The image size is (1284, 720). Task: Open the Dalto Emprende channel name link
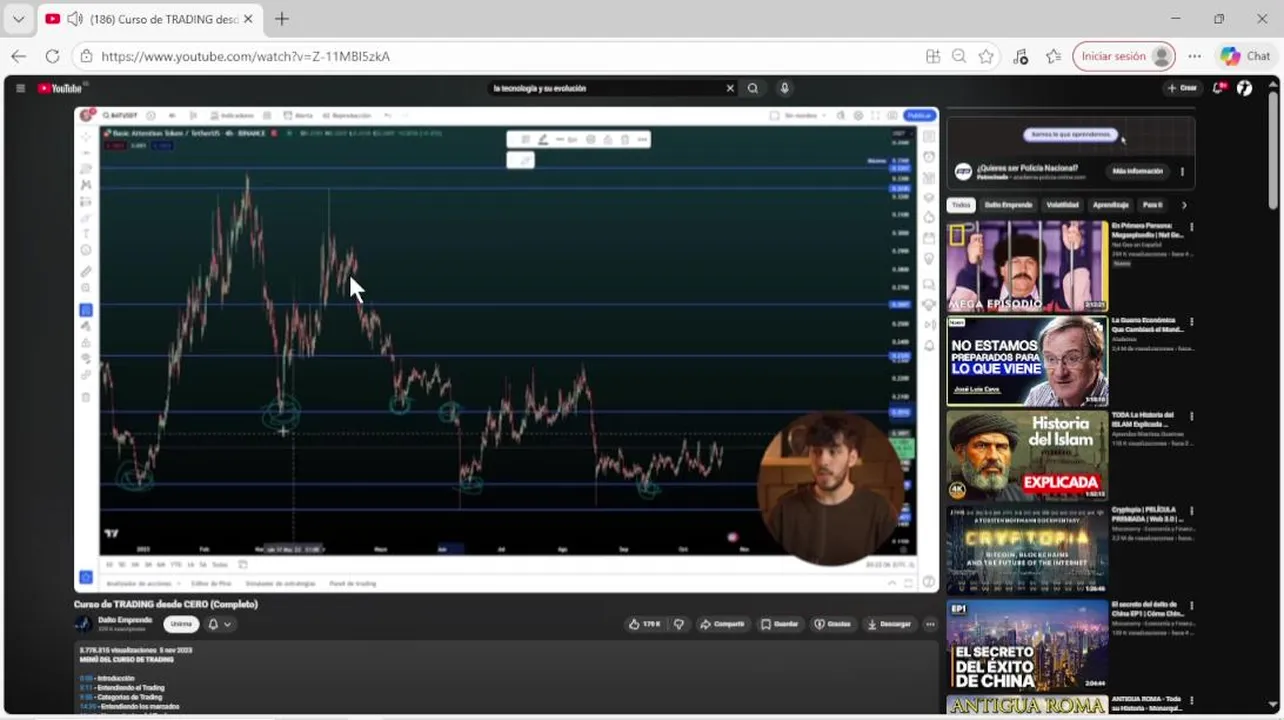tap(125, 620)
